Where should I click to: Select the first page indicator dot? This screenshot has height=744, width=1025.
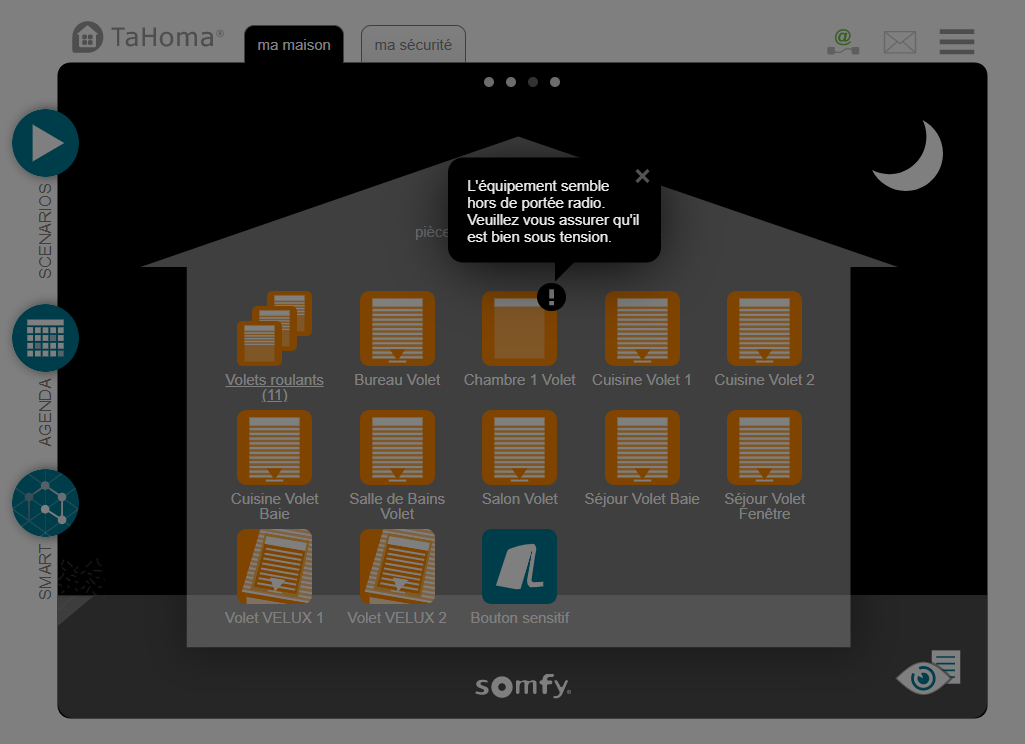click(489, 82)
